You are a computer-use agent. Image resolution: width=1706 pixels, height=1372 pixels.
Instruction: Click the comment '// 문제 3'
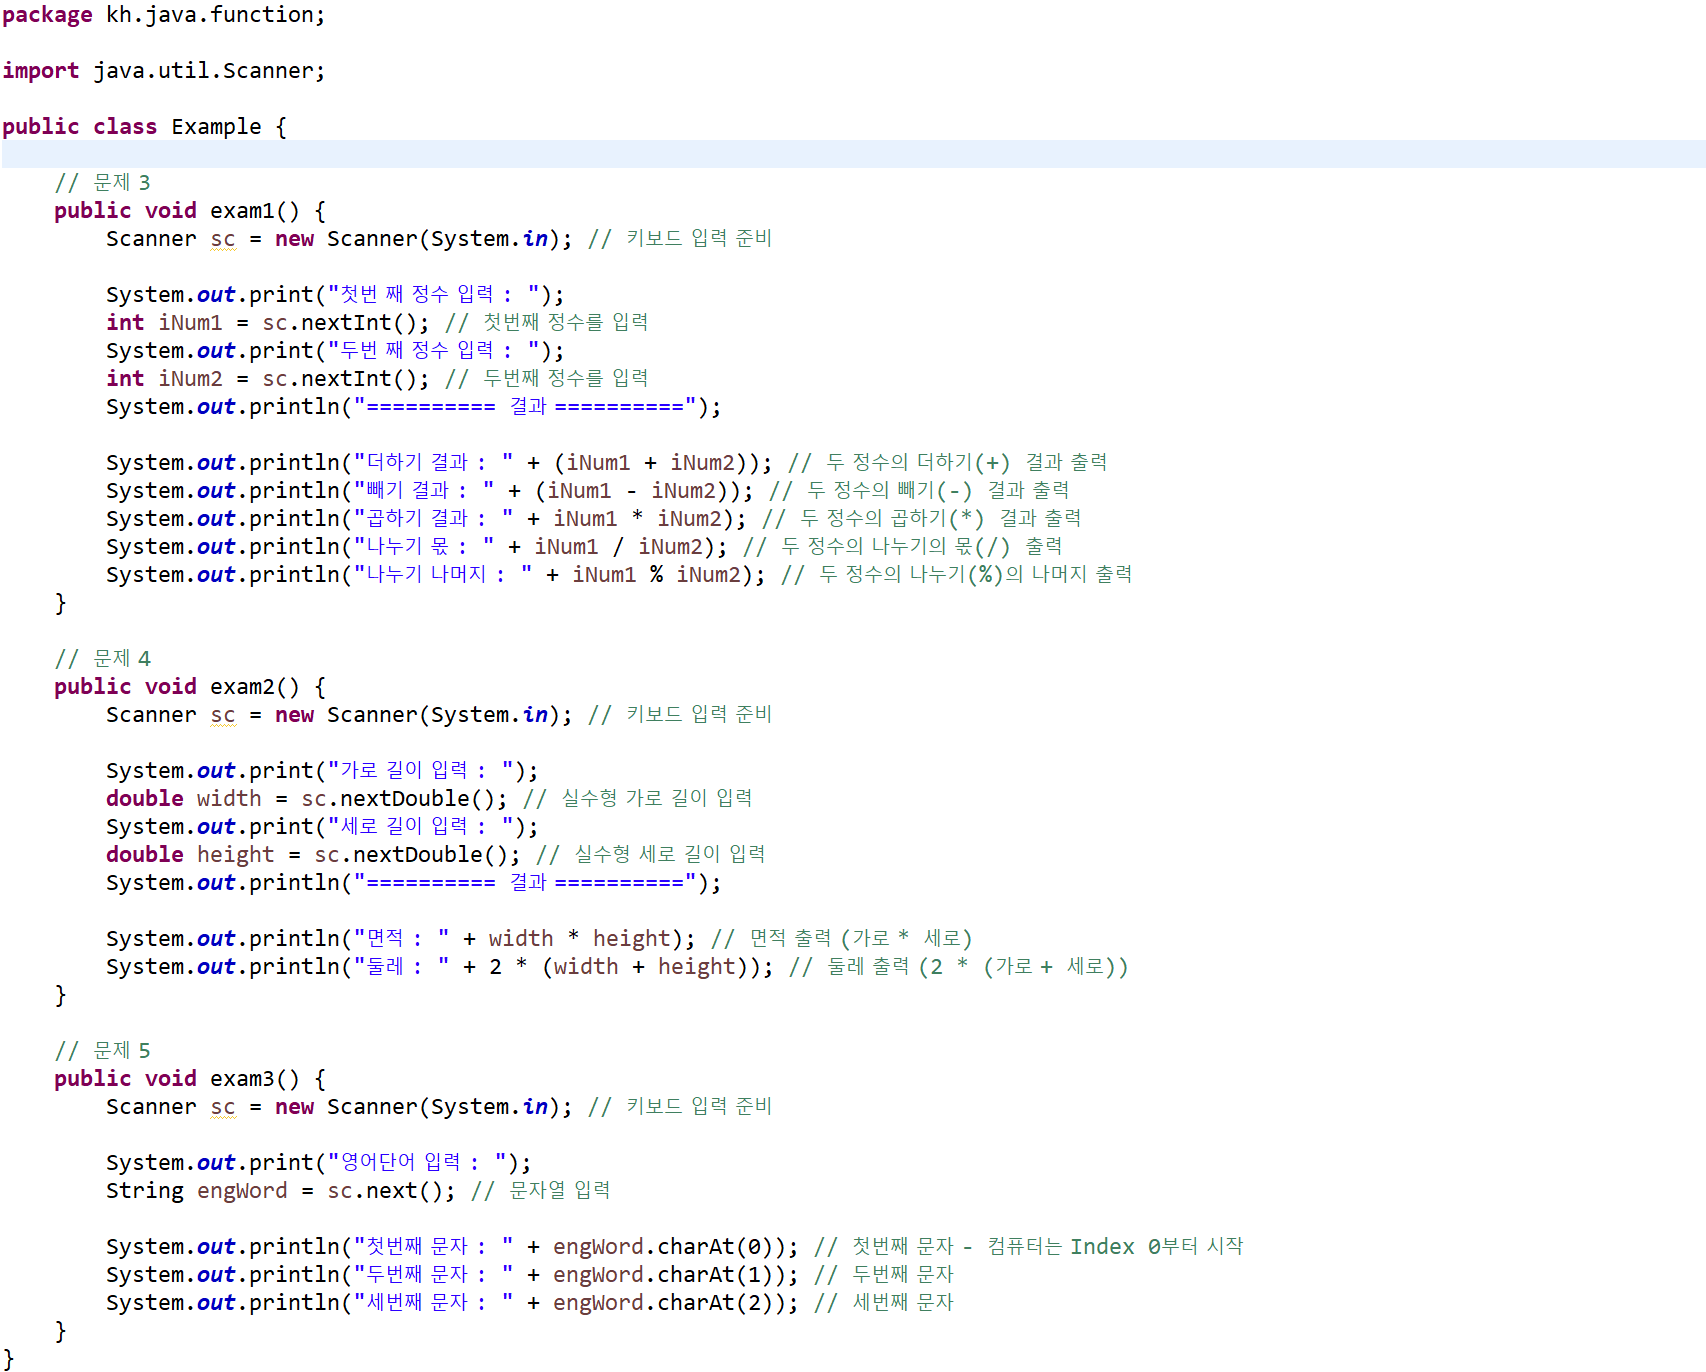pyautogui.click(x=102, y=183)
